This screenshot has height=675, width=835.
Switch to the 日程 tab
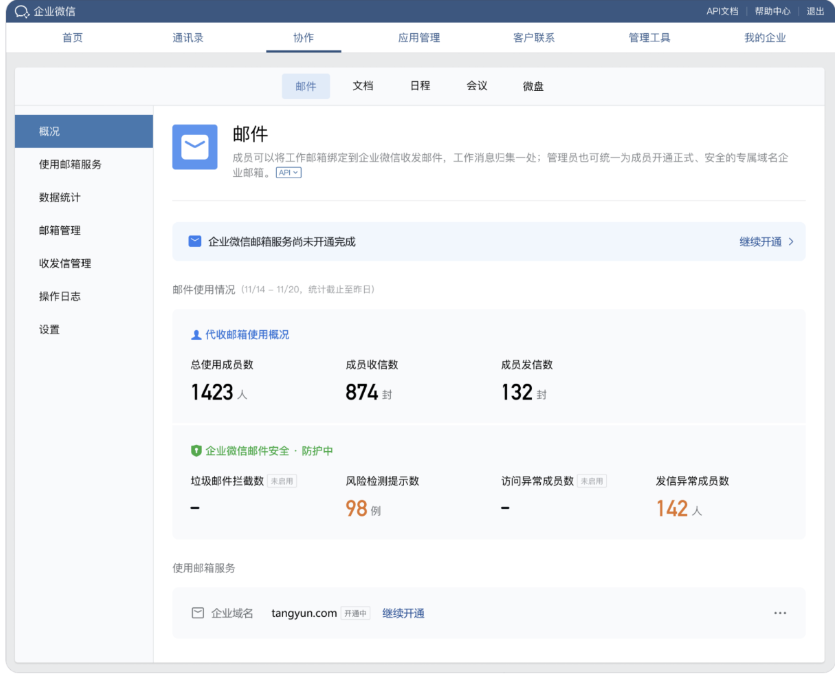(419, 86)
